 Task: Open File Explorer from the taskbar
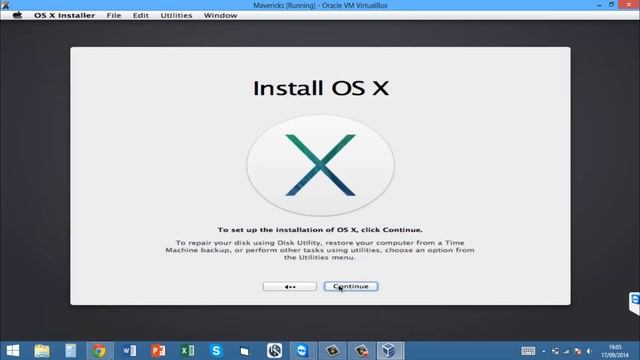click(42, 351)
